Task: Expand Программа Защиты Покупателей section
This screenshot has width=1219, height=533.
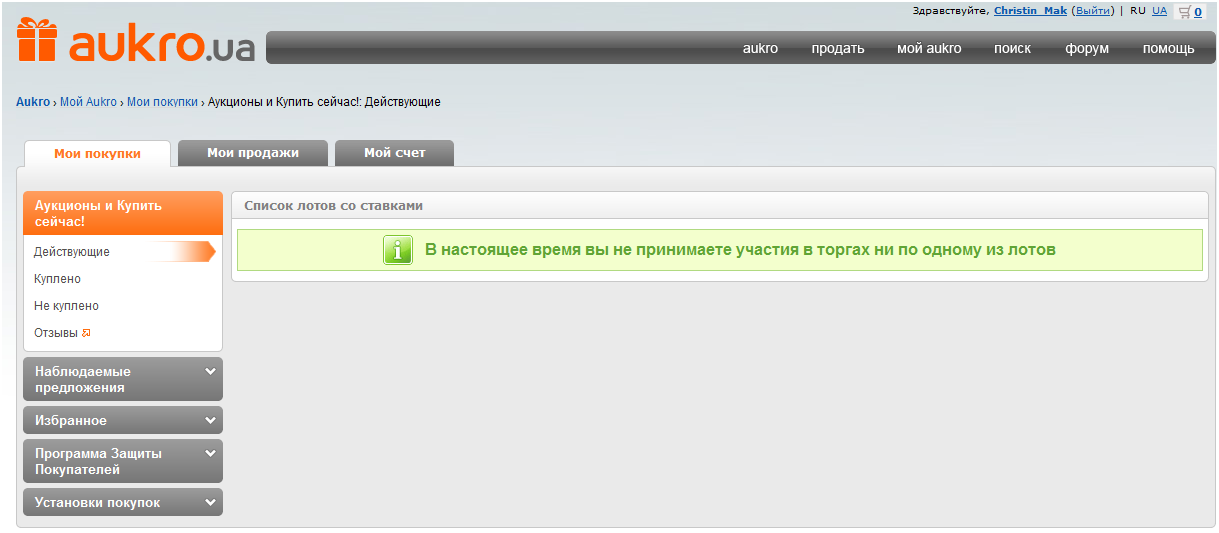Action: pyautogui.click(x=123, y=461)
